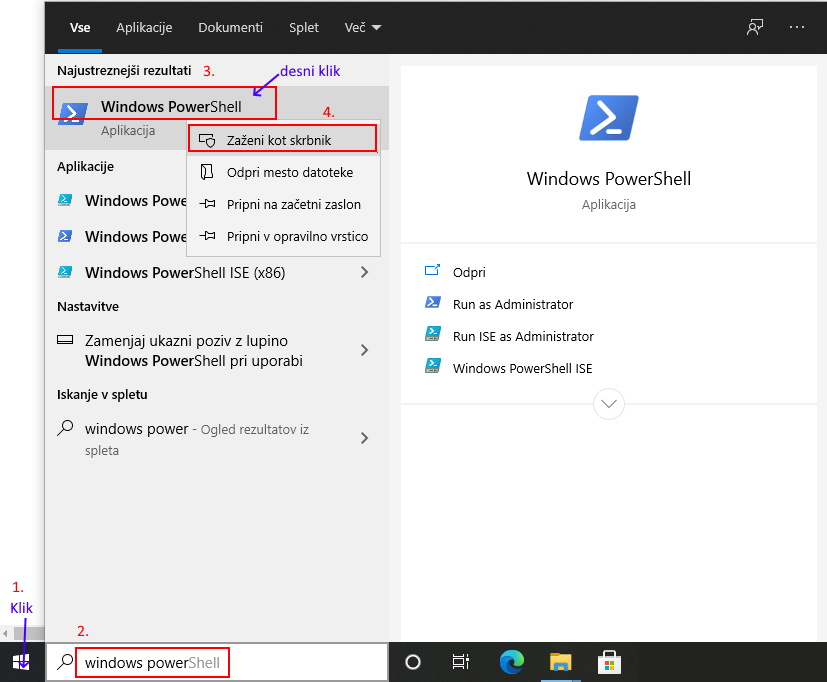Click Odpri in the preview pane
The width and height of the screenshot is (827, 682).
469,272
